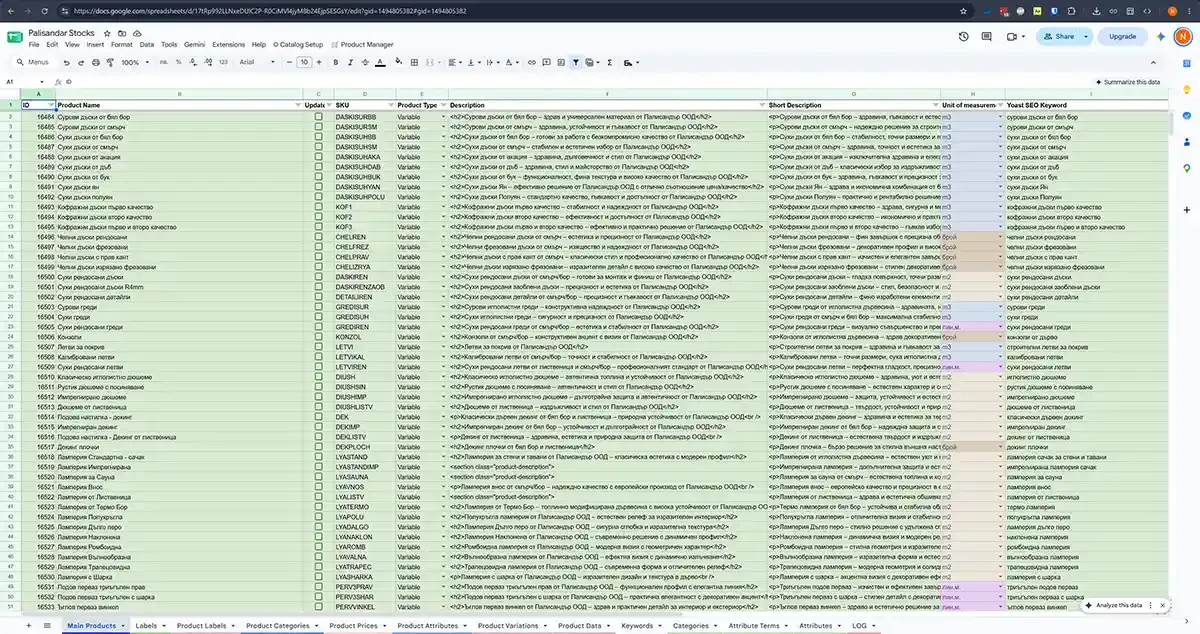Click the Undo icon in toolbar

[x=66, y=62]
